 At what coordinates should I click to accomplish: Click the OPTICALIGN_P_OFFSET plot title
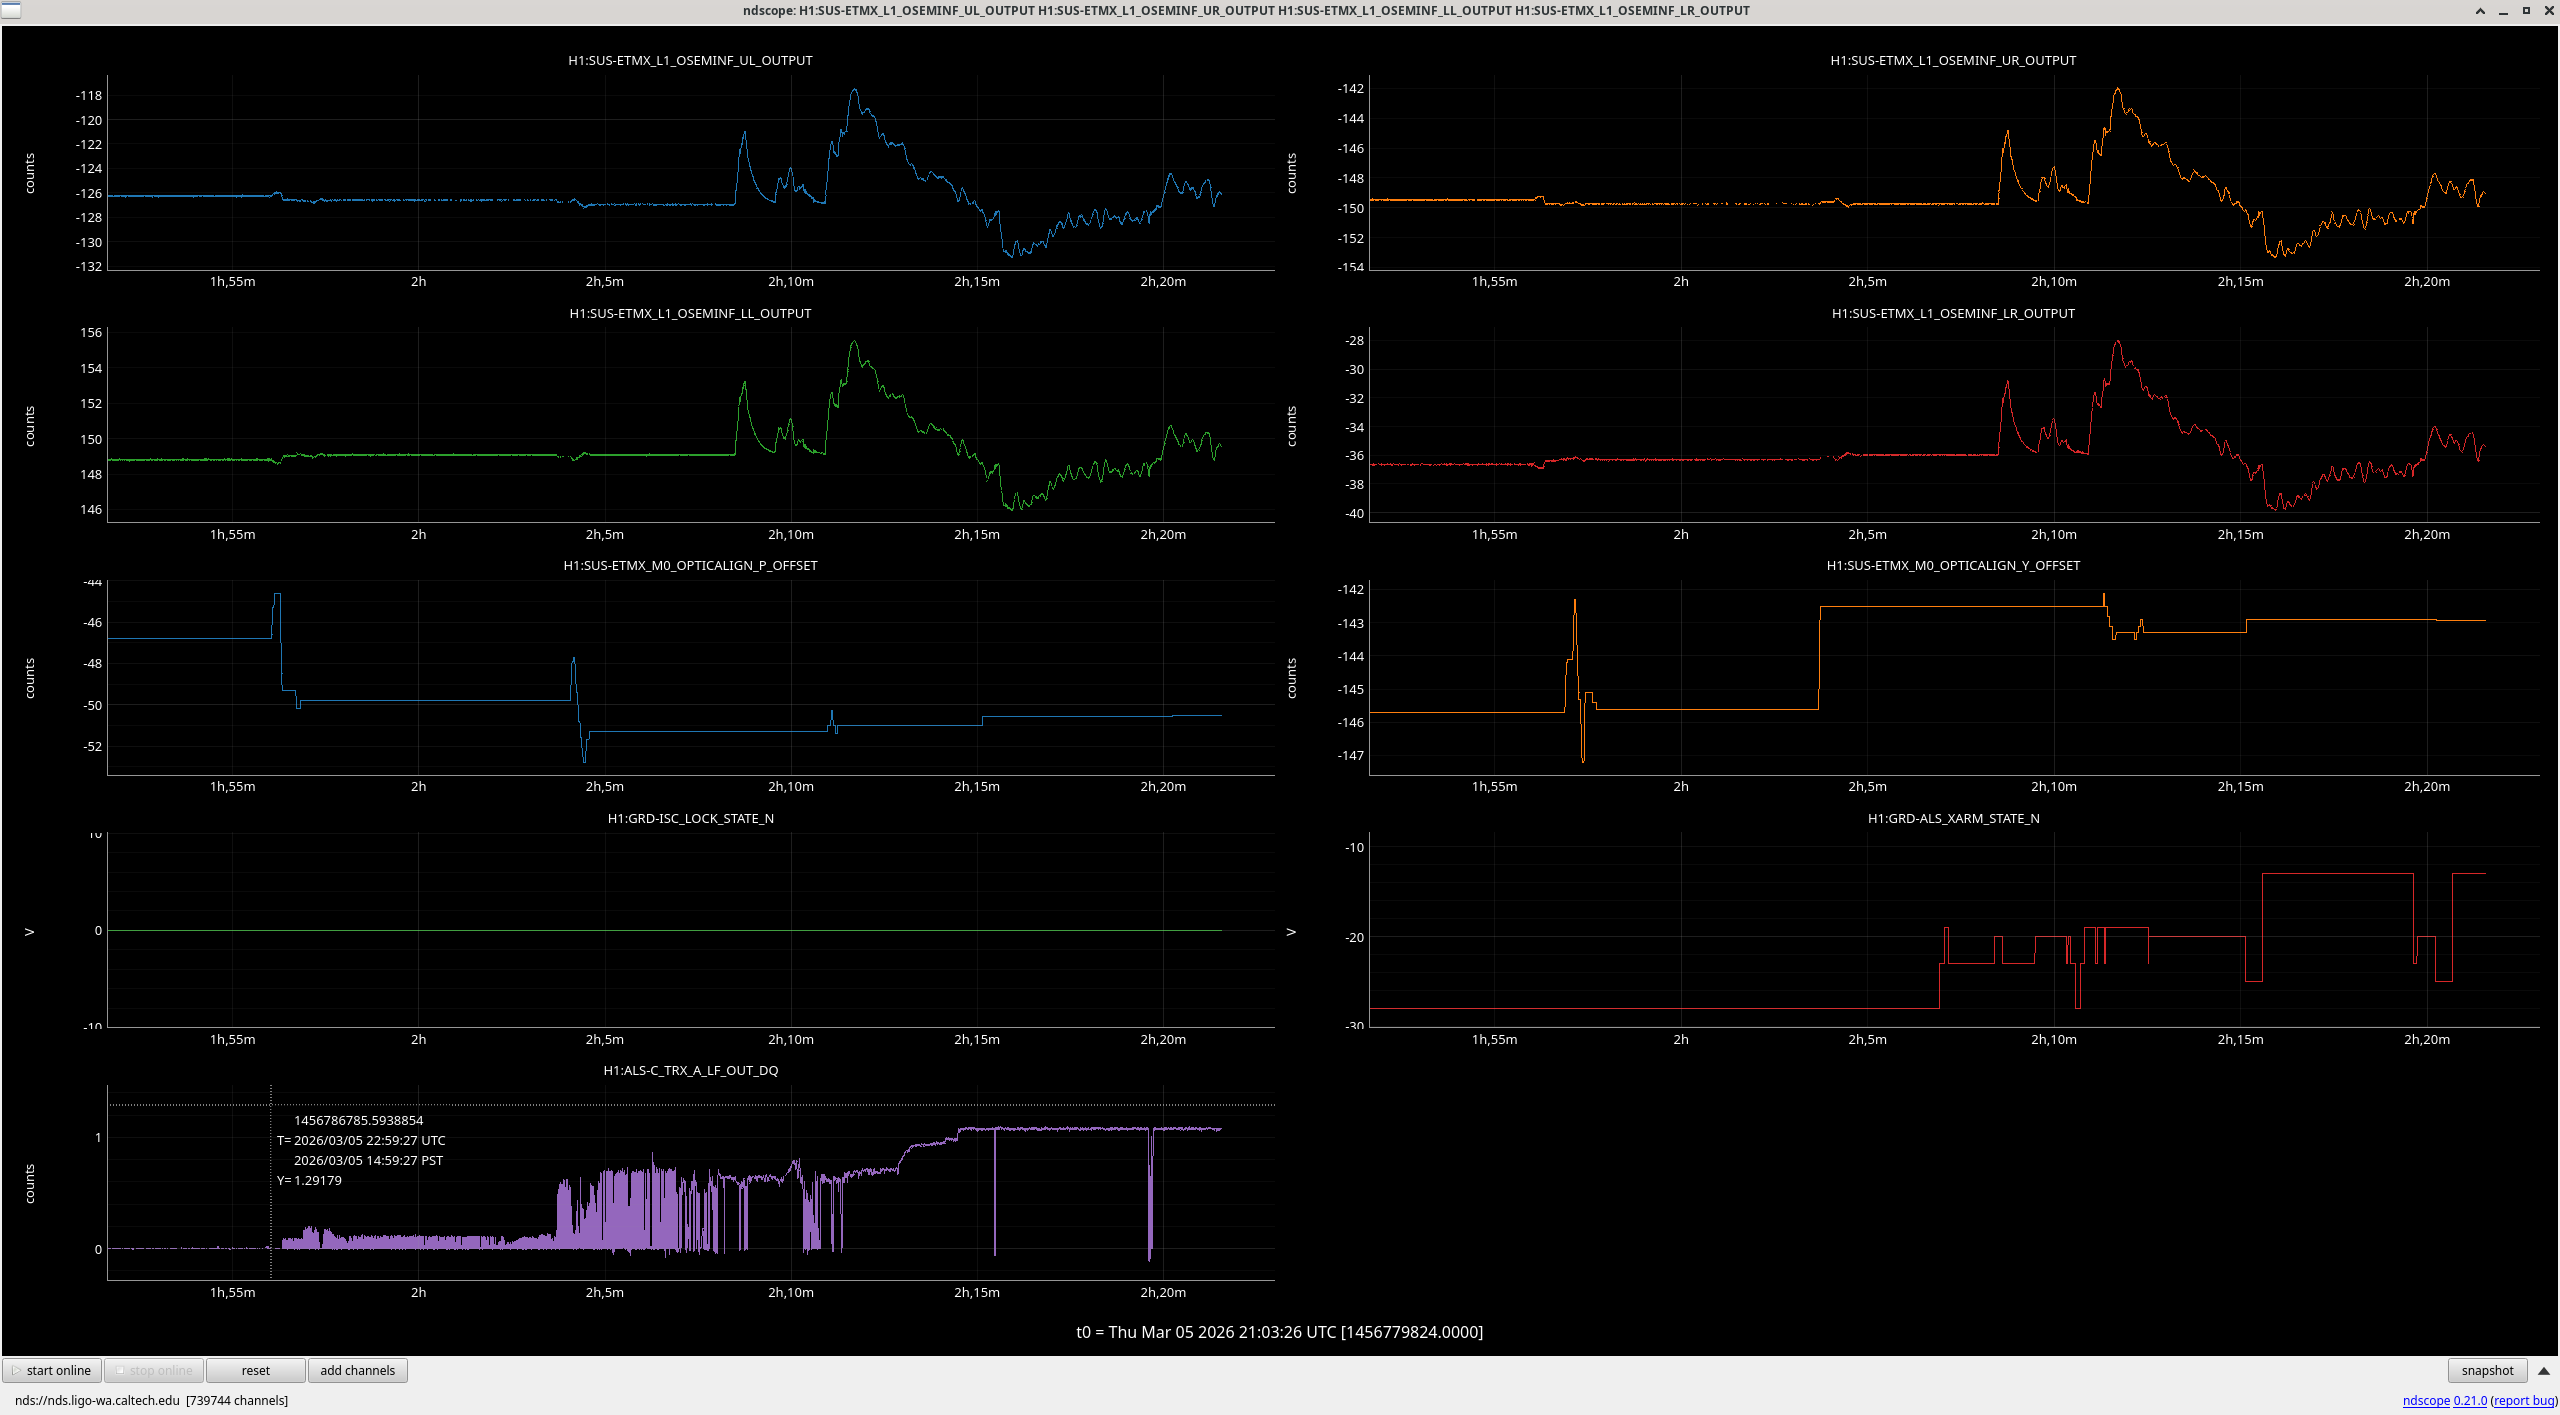coord(690,565)
